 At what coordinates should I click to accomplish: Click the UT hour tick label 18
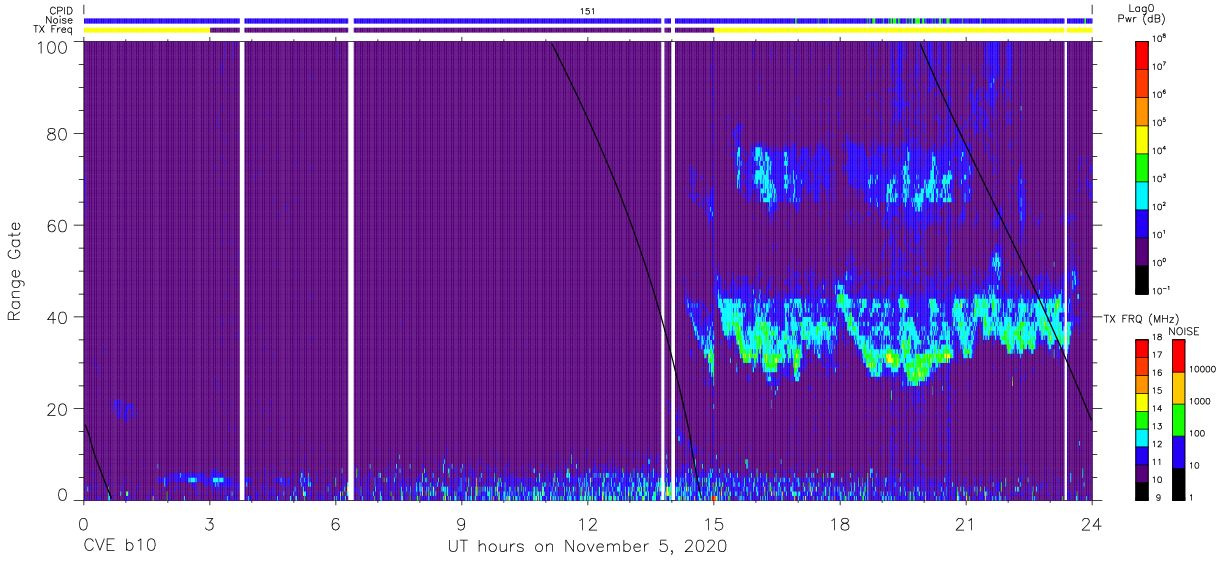pos(840,522)
